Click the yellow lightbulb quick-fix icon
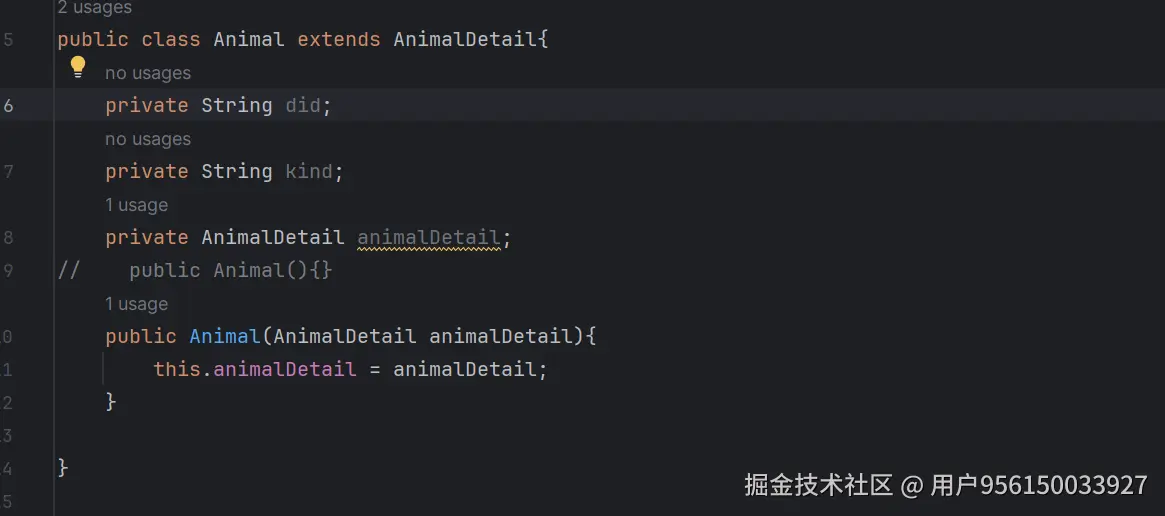The width and height of the screenshot is (1165, 516). tap(78, 68)
